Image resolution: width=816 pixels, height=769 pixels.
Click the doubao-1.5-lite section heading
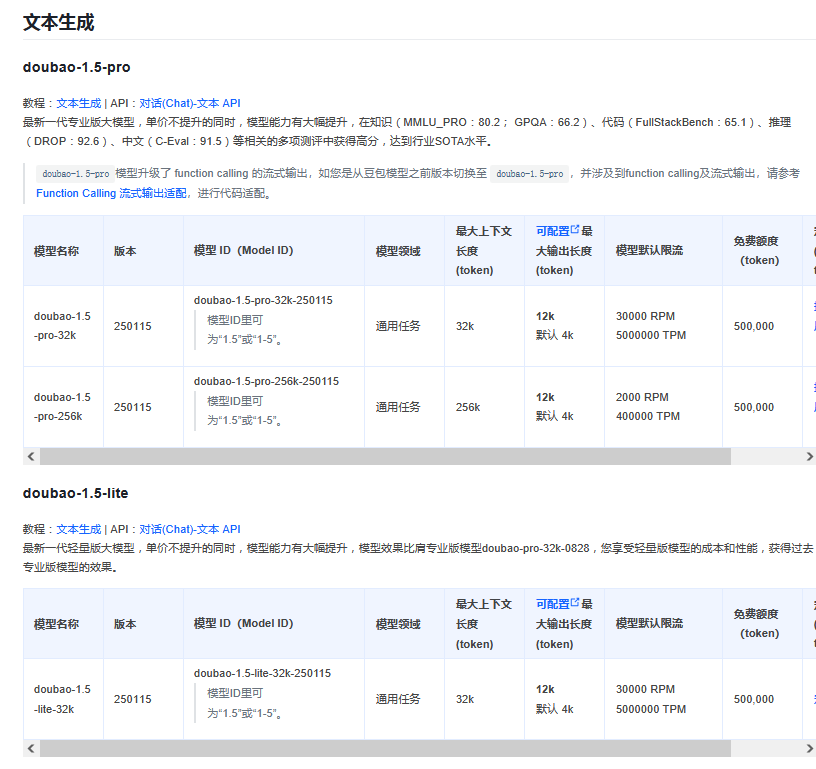pyautogui.click(x=75, y=493)
